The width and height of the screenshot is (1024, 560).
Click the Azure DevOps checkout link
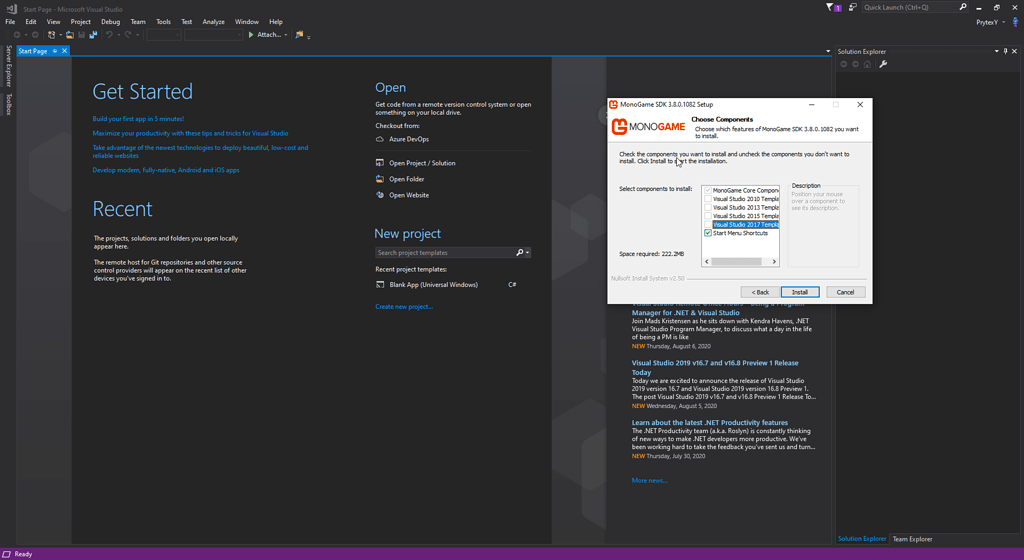click(x=409, y=139)
